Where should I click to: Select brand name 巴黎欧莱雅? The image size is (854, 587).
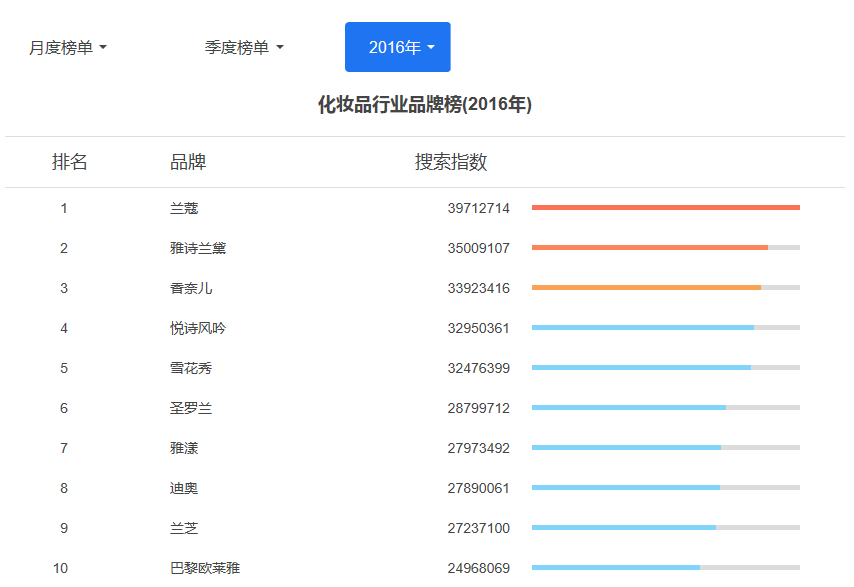[x=205, y=568]
